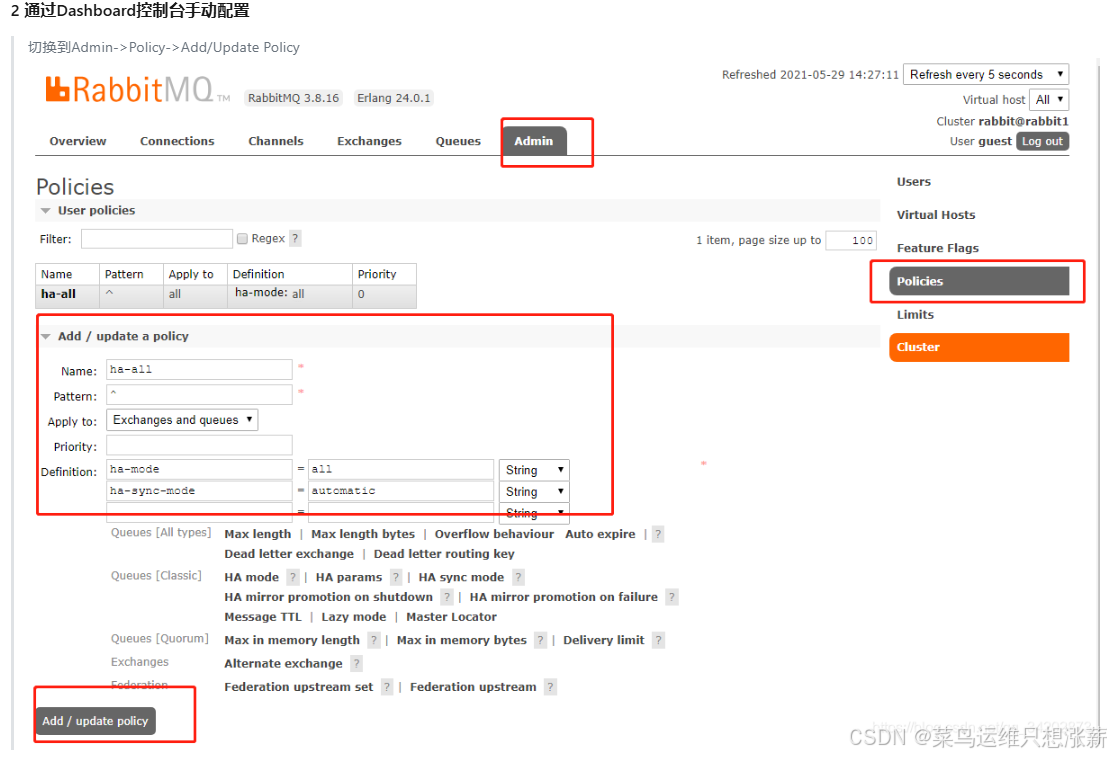The image size is (1111, 757).
Task: Open the Virtual host selector
Action: pyautogui.click(x=1049, y=100)
